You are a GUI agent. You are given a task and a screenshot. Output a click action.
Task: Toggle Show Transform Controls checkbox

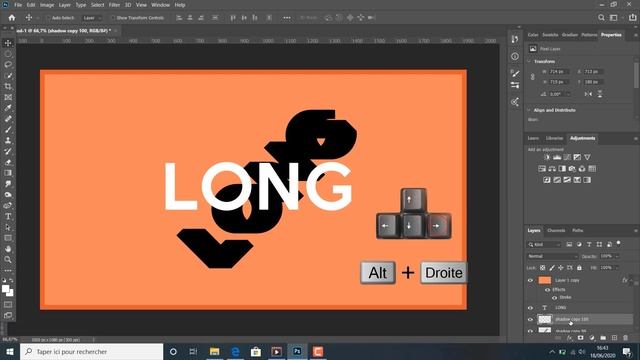tap(113, 18)
